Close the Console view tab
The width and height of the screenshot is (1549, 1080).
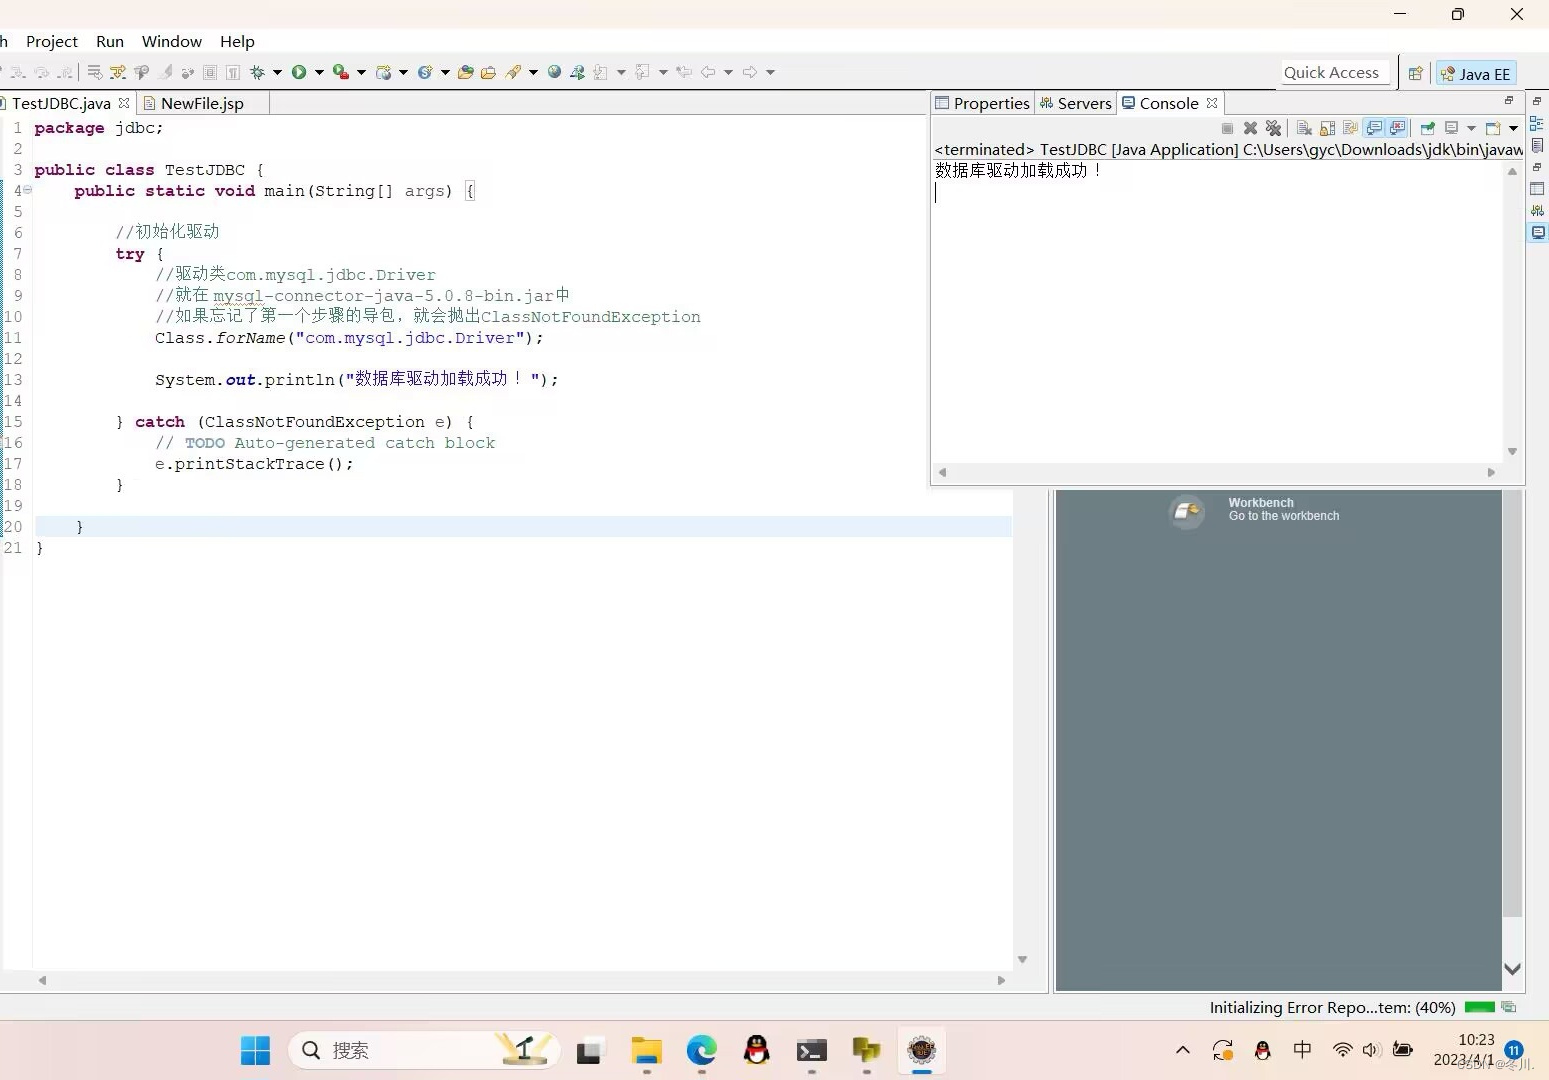click(1212, 103)
